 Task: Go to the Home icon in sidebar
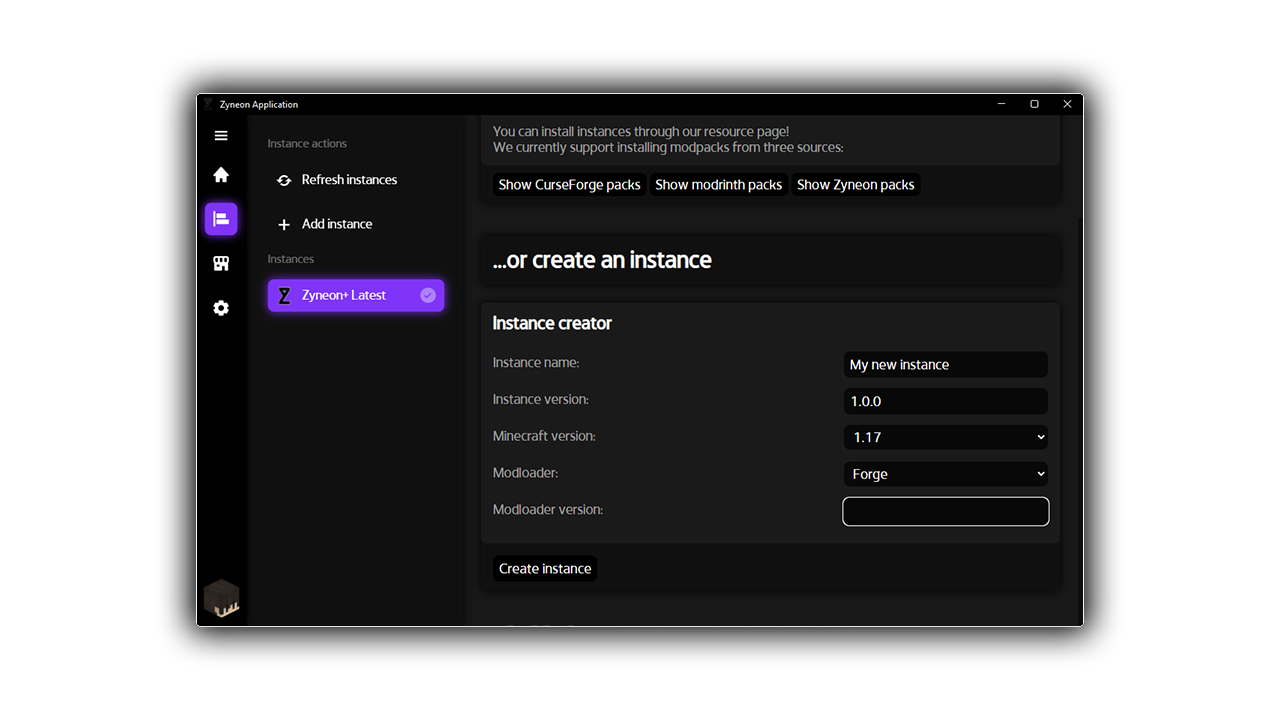221,175
